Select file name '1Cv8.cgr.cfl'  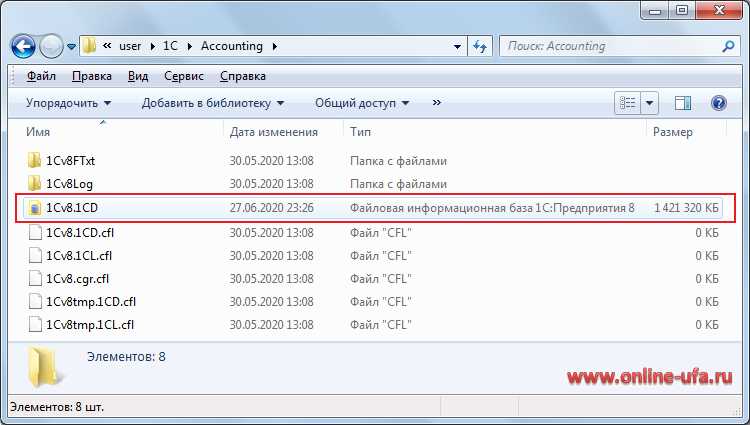click(x=77, y=279)
